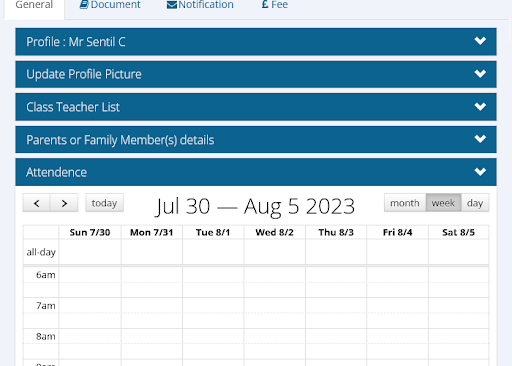Expand the Class Teacher List panel
The width and height of the screenshot is (512, 366).
pos(256,107)
